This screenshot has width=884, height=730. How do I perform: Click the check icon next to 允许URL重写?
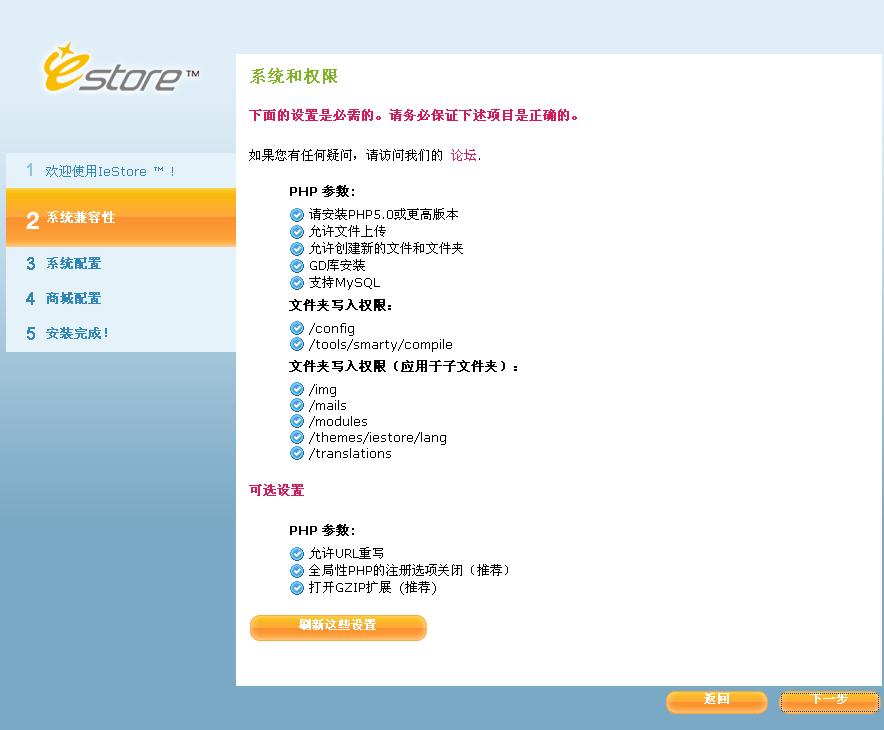point(297,553)
